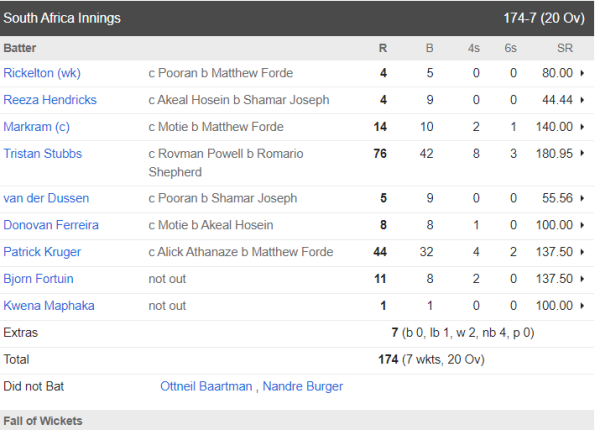Click Patrick Kruger batter name
Viewport: 600px width, 430px height.
tap(41, 252)
